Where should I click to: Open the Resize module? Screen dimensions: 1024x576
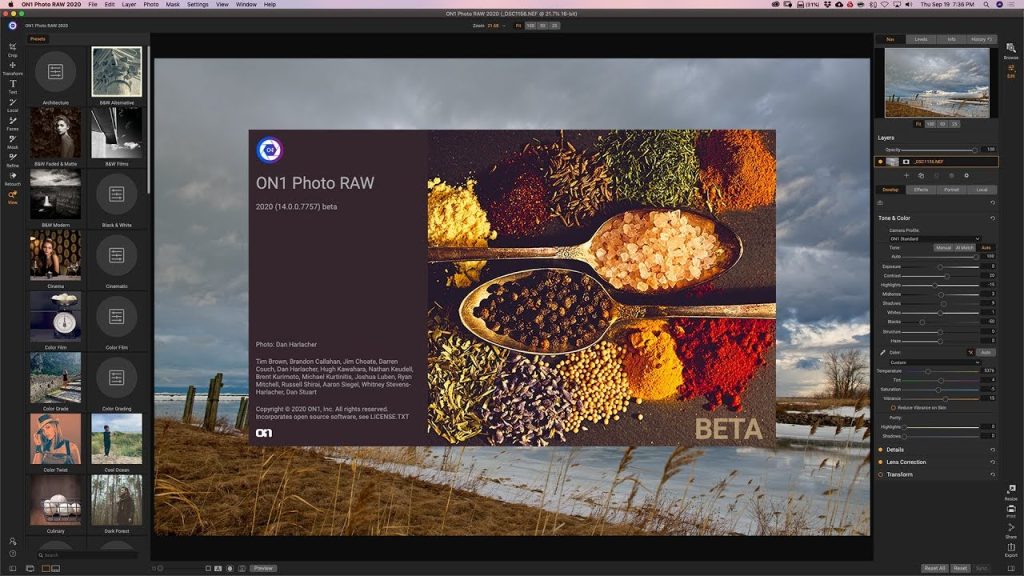click(1011, 490)
